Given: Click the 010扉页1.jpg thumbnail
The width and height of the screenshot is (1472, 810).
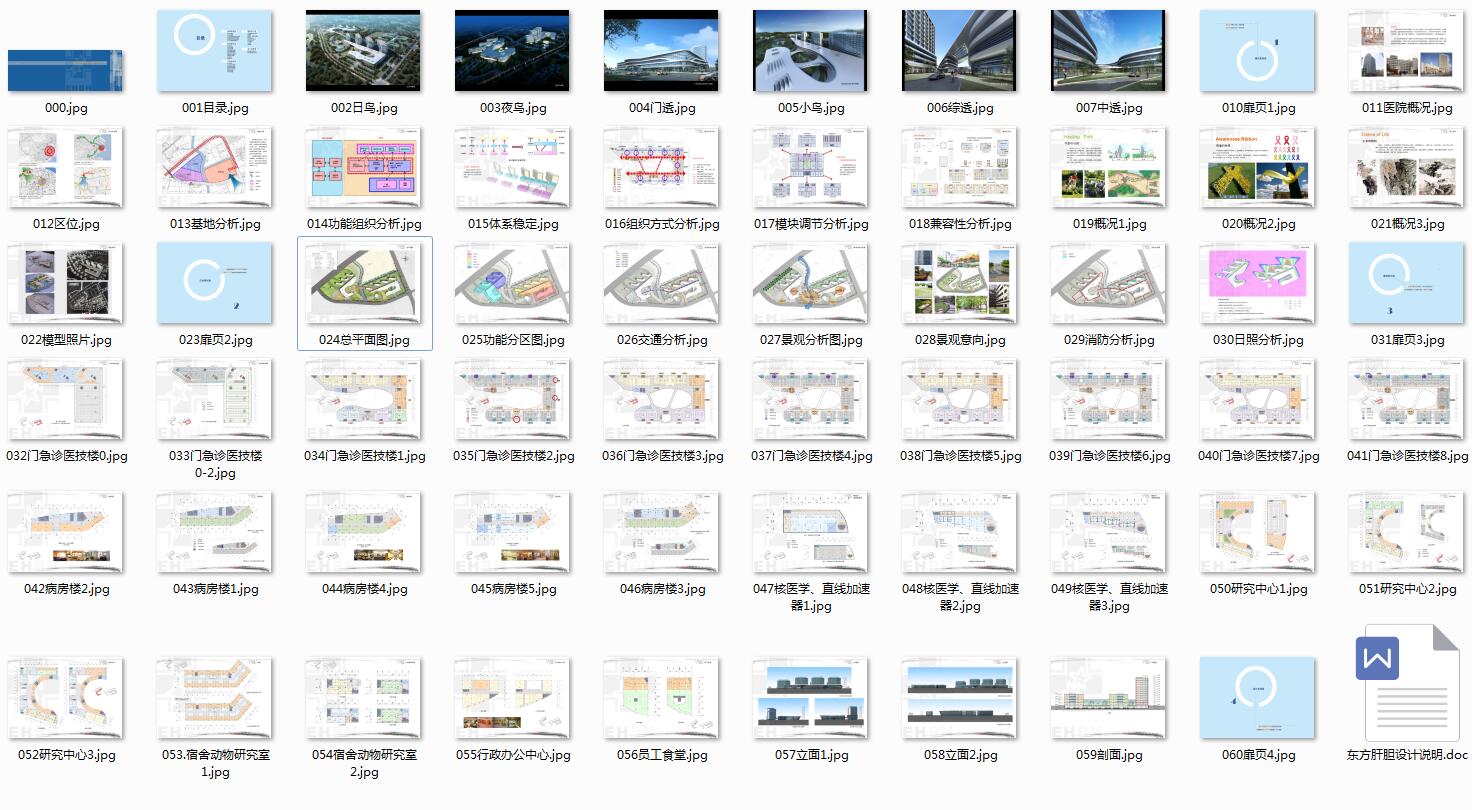Looking at the screenshot, I should [x=1258, y=51].
